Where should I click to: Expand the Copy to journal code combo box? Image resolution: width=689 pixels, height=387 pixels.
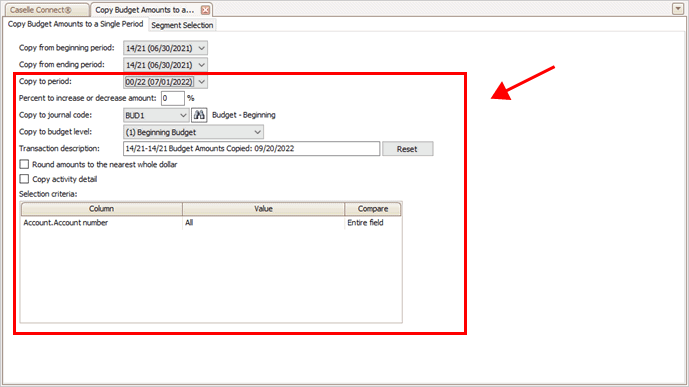(x=156, y=115)
